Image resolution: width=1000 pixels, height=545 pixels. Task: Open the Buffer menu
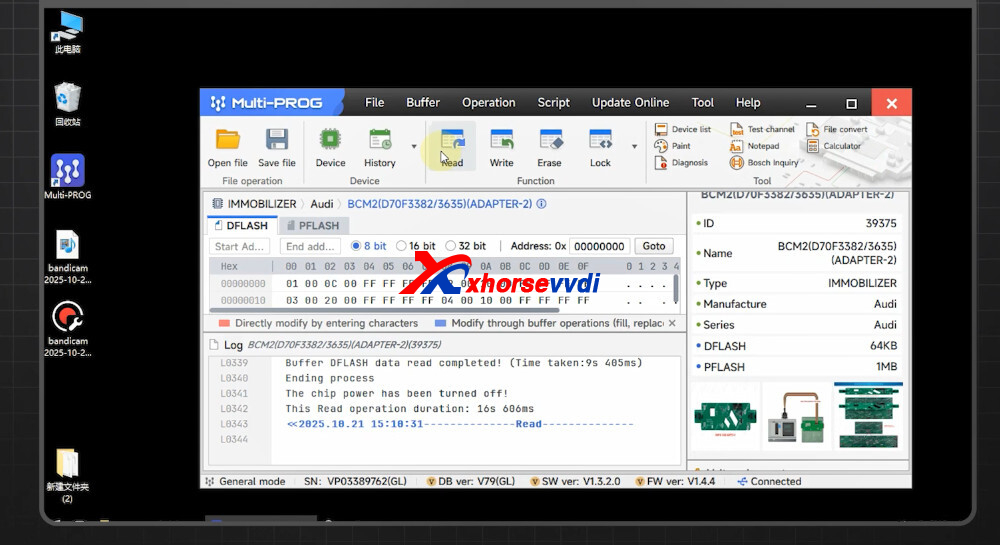click(x=423, y=103)
